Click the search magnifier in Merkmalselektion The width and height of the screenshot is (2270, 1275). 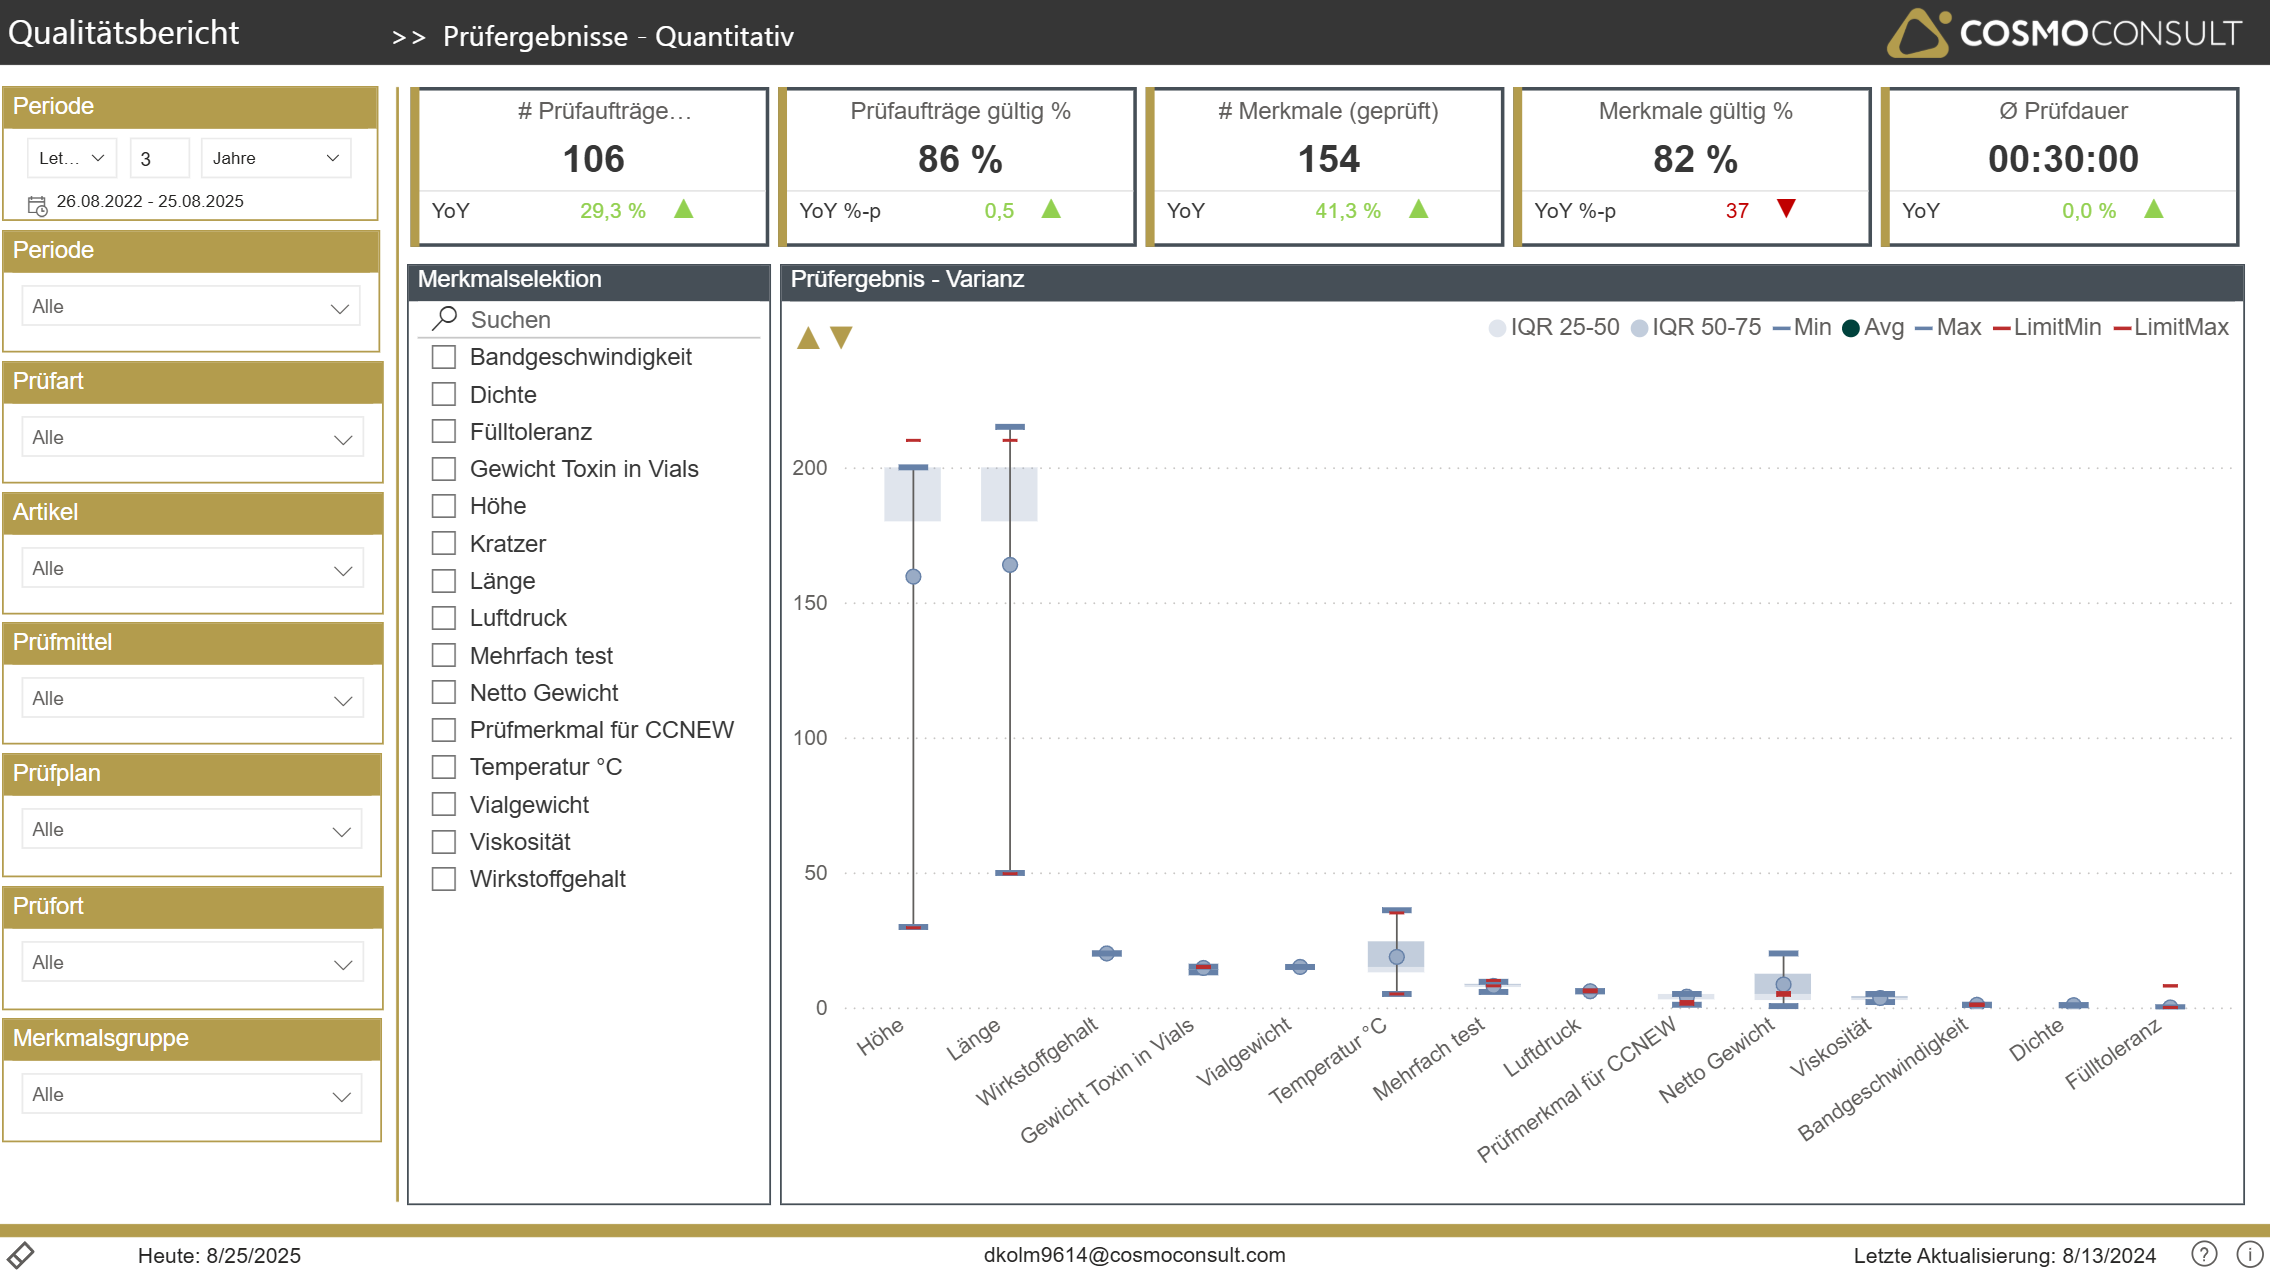click(x=445, y=319)
